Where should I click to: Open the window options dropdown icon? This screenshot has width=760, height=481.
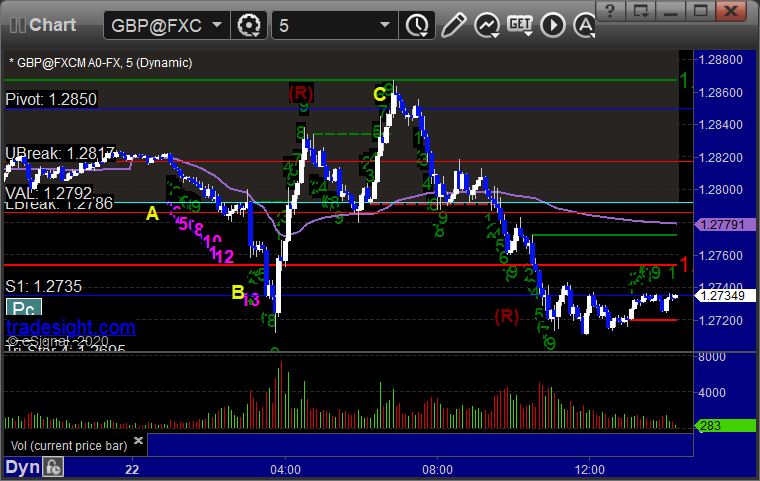pyautogui.click(x=640, y=11)
